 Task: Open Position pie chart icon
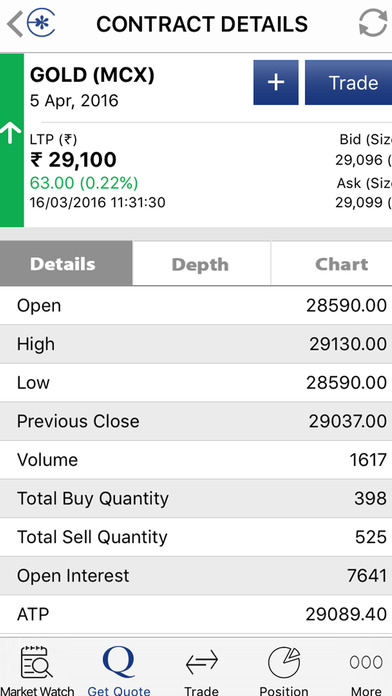point(284,670)
